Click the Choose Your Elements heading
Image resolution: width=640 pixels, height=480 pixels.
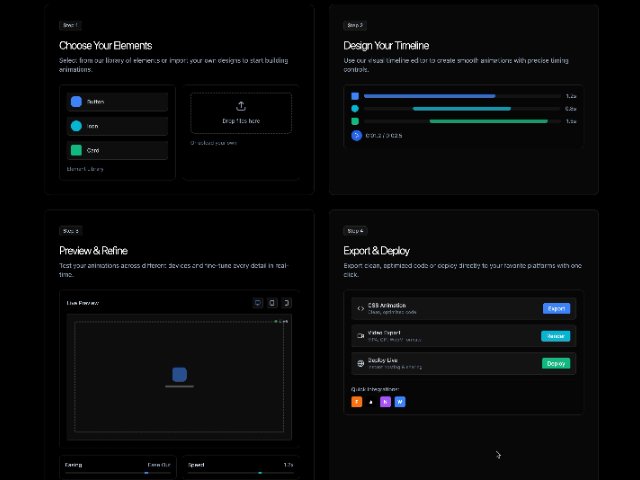pos(105,45)
